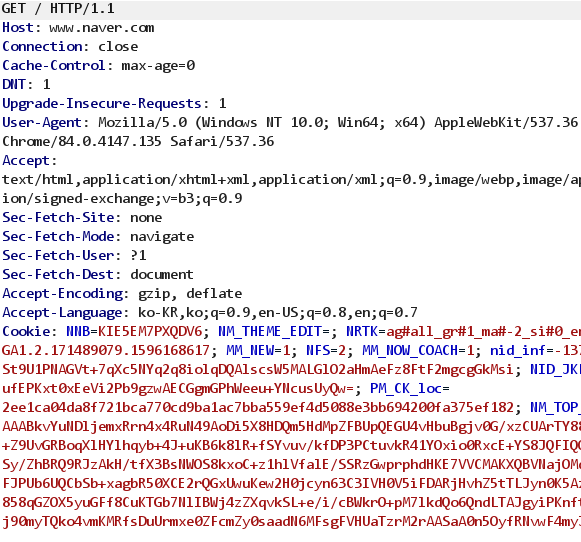581x542 pixels.
Task: Click the GA1.2.171489079.1596168617 value
Action: [x=106, y=350]
